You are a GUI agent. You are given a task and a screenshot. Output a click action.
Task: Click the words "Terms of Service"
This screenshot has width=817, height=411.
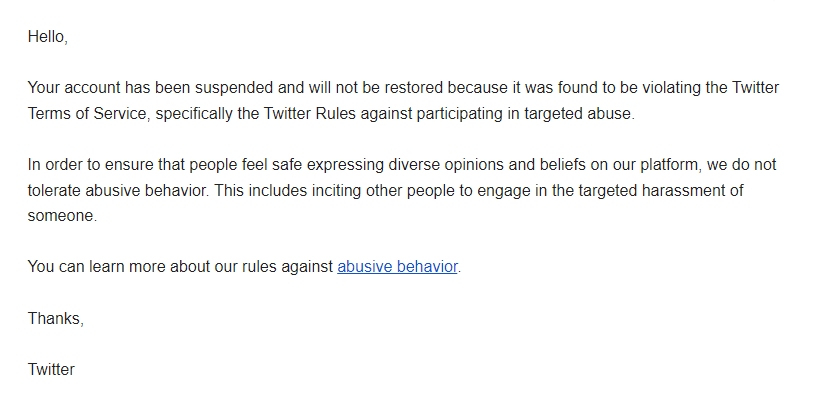[87, 114]
